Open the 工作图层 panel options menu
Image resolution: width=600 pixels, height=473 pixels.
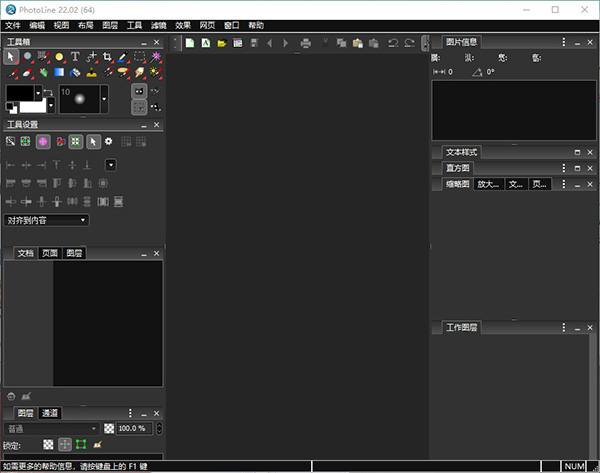click(x=564, y=327)
